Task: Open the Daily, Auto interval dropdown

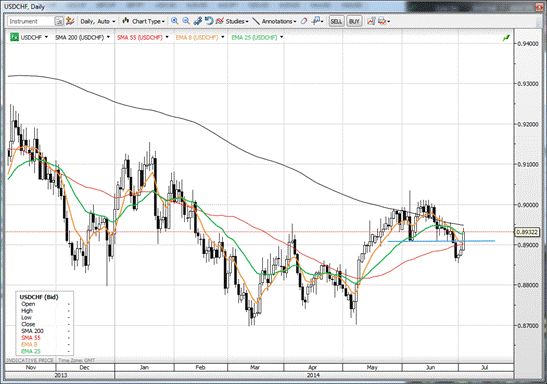Action: point(98,21)
